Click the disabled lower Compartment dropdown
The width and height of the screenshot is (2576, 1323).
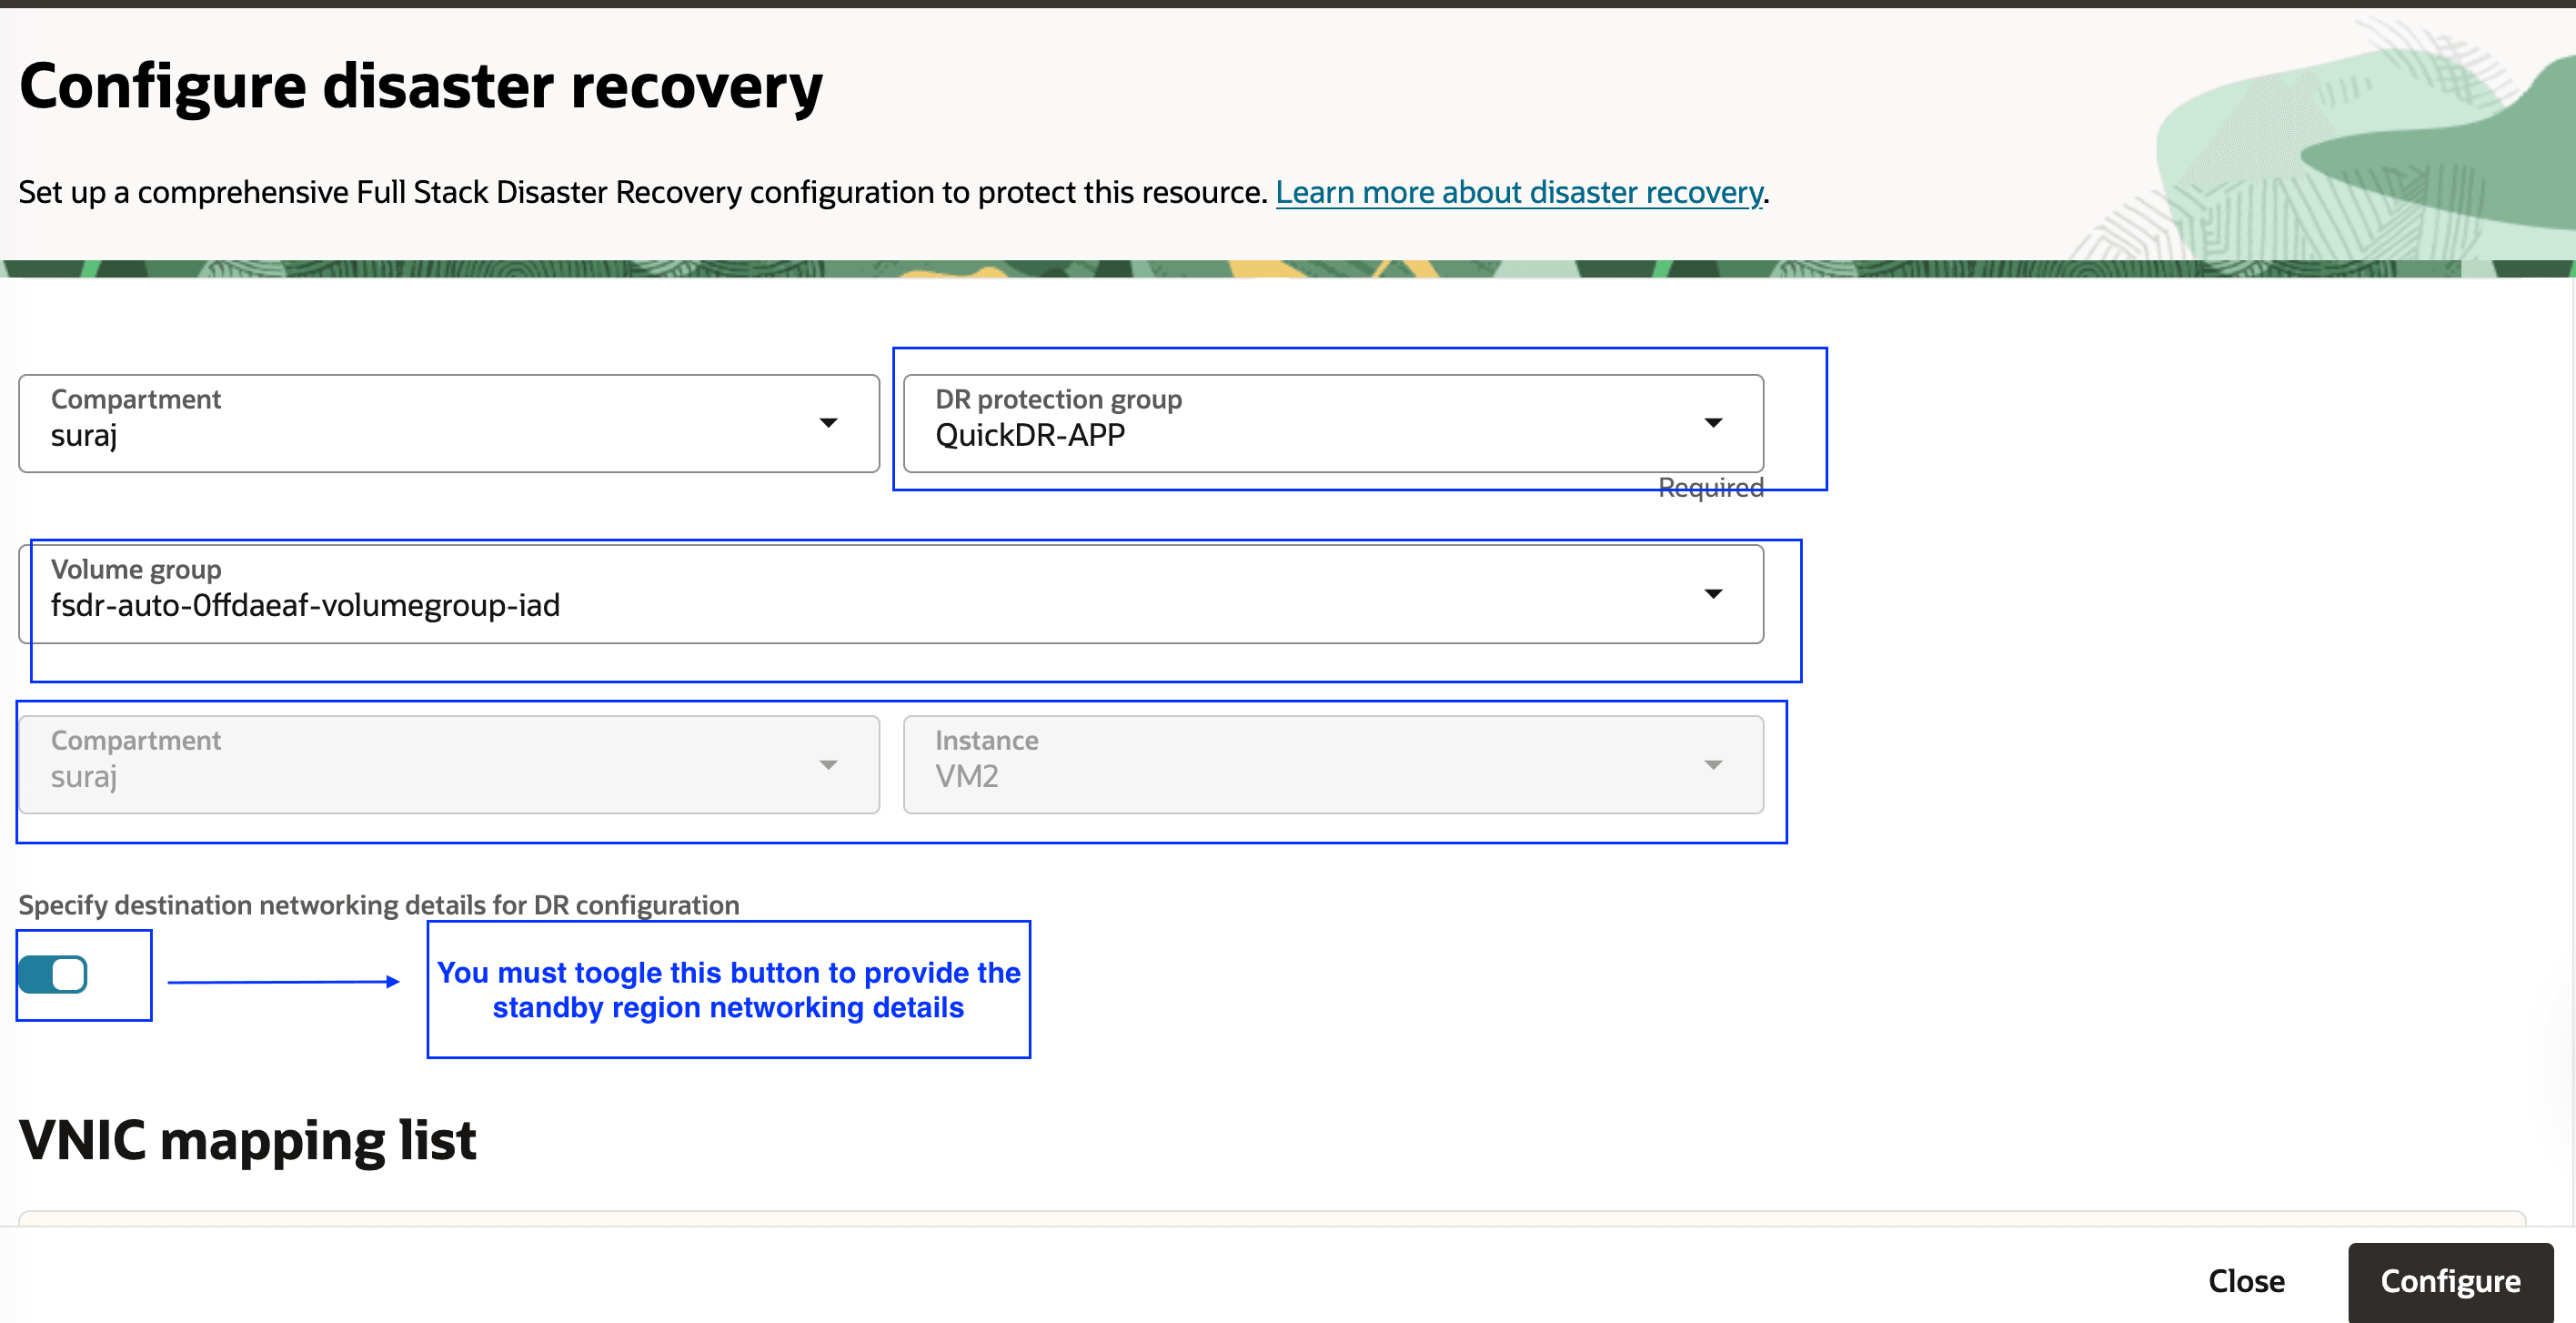coord(449,765)
